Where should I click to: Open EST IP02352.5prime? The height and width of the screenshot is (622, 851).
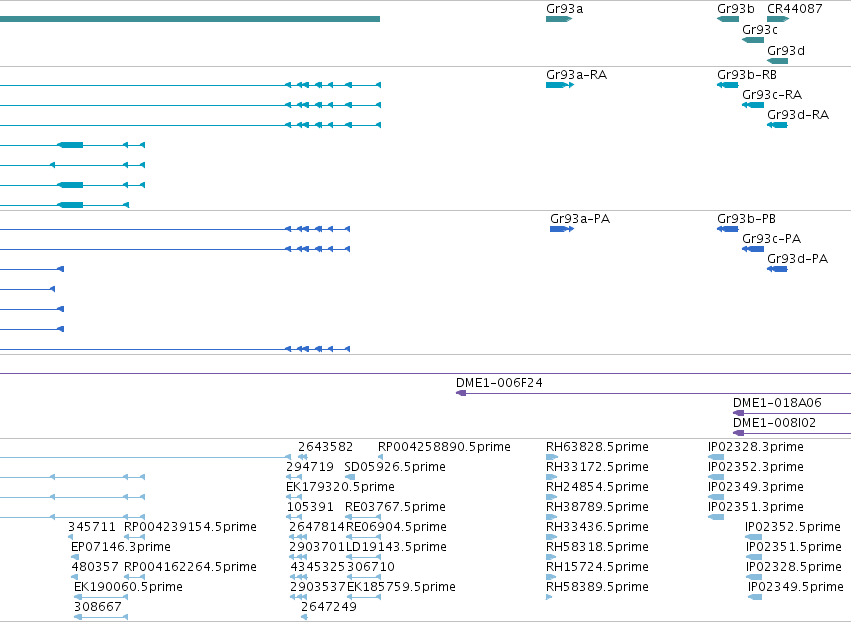pos(792,526)
